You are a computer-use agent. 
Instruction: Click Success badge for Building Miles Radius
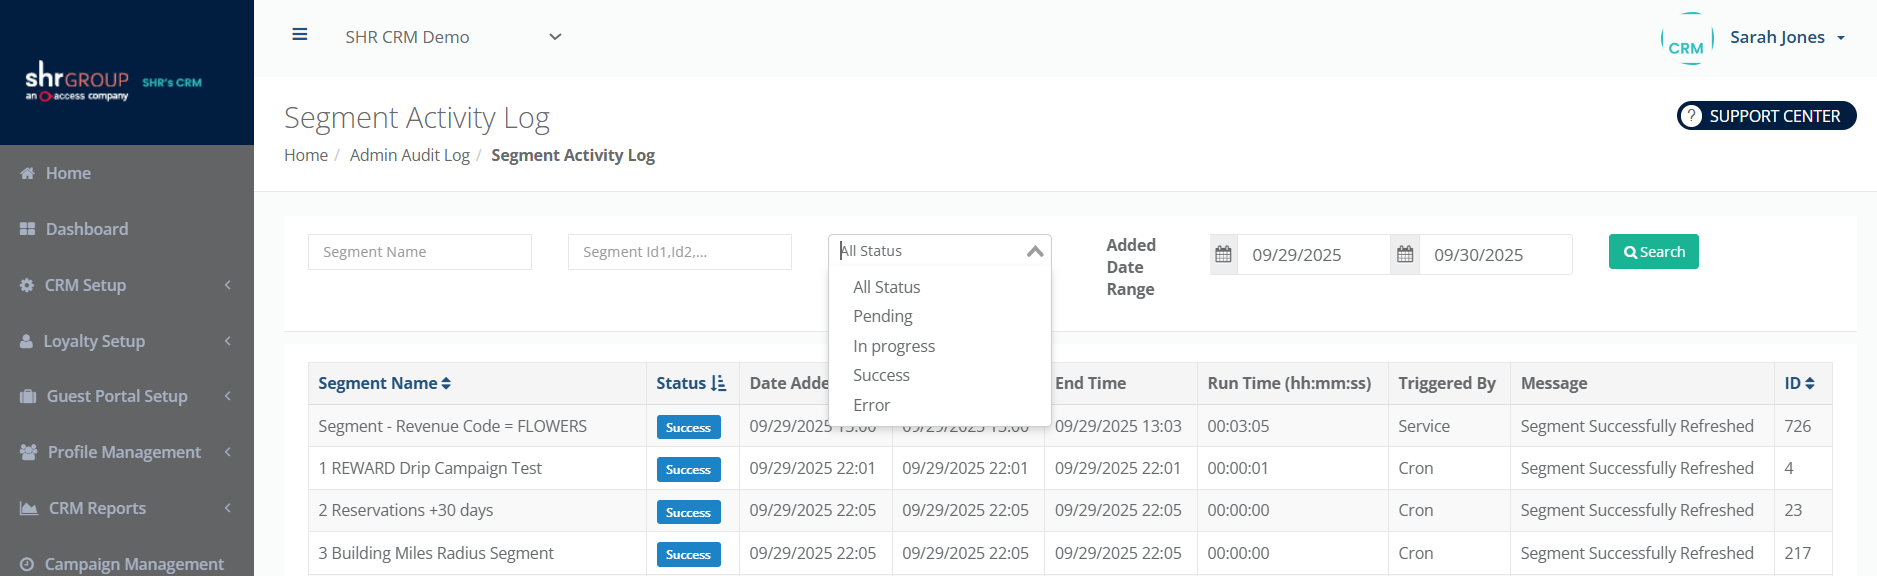coord(689,554)
